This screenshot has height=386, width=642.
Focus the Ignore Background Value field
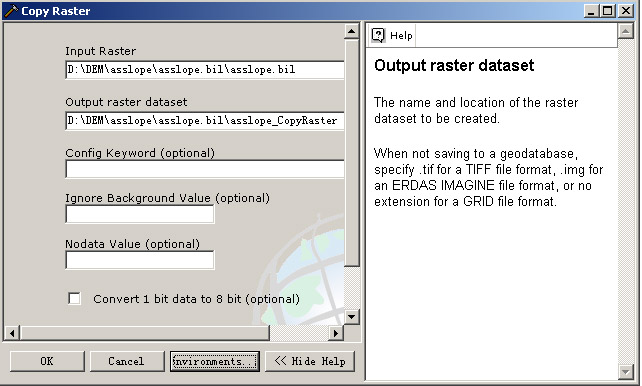140,214
